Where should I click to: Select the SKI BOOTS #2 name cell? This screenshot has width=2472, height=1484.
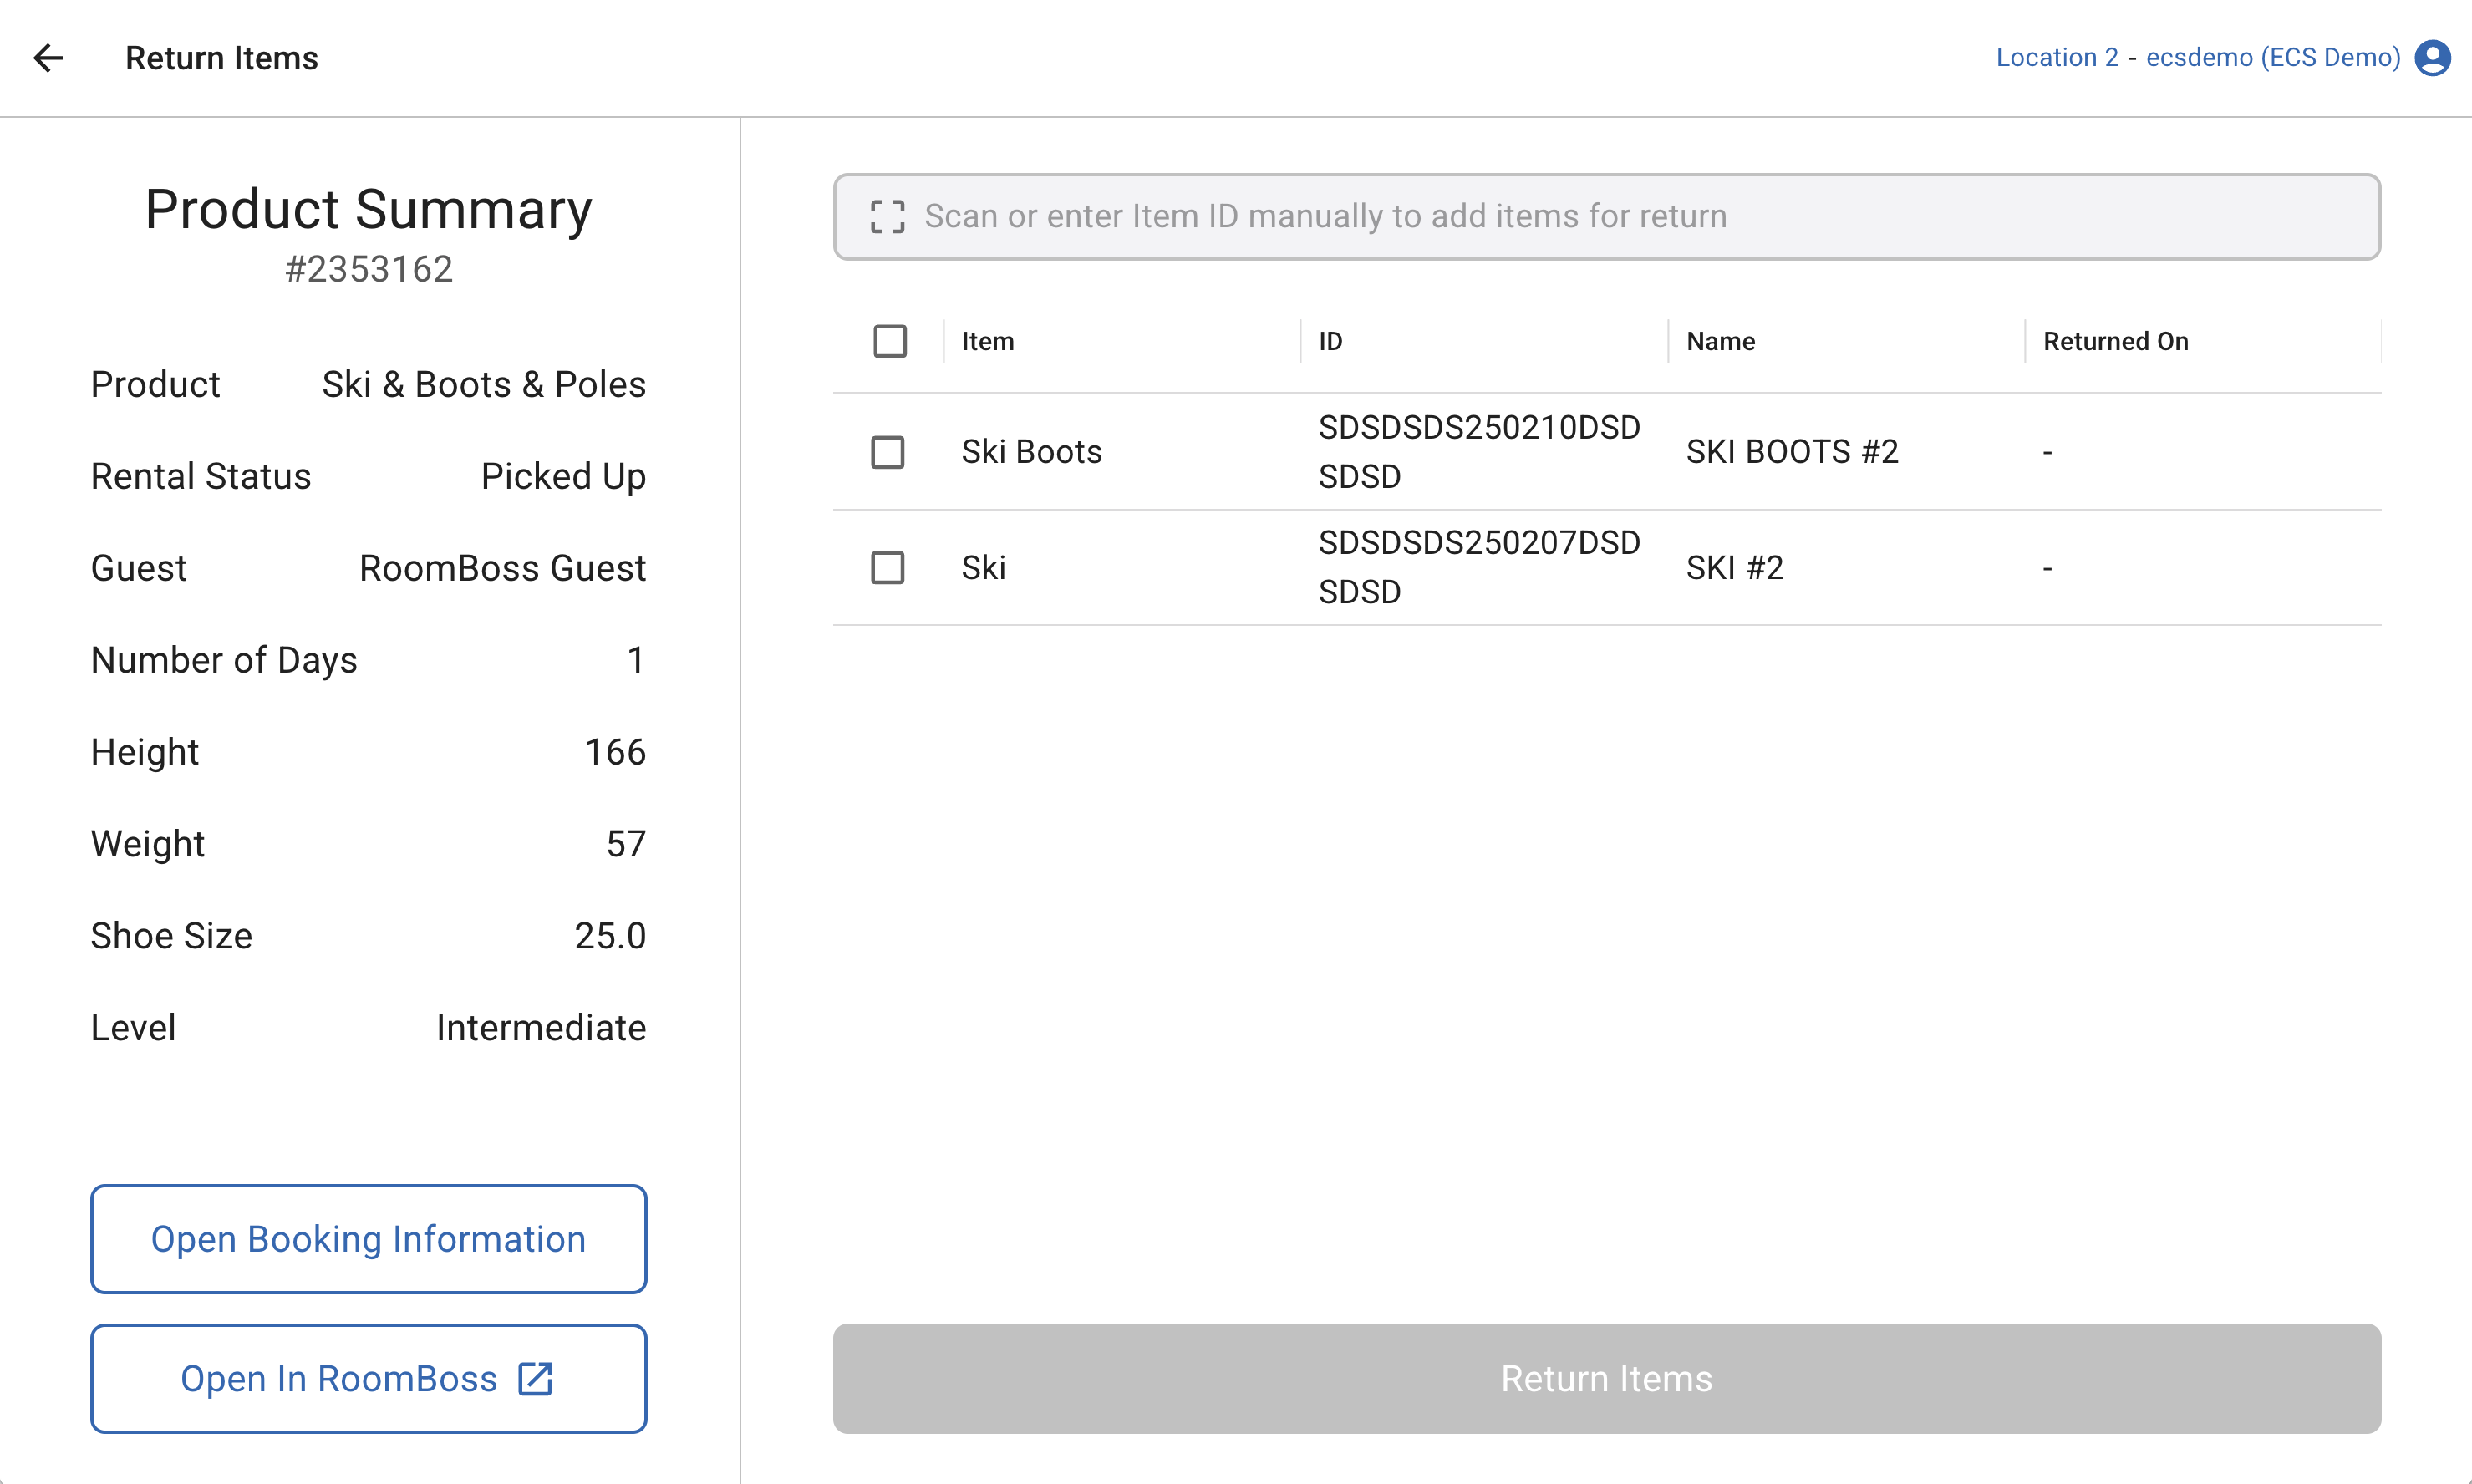point(1791,452)
